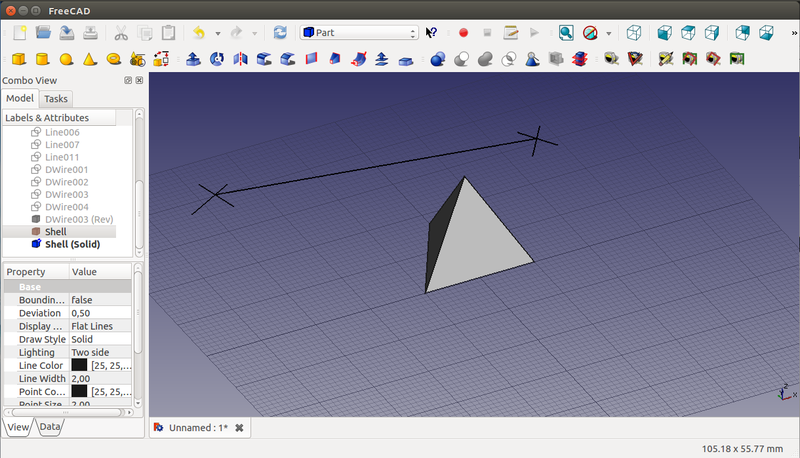Create a box primitive solid

coord(18,59)
